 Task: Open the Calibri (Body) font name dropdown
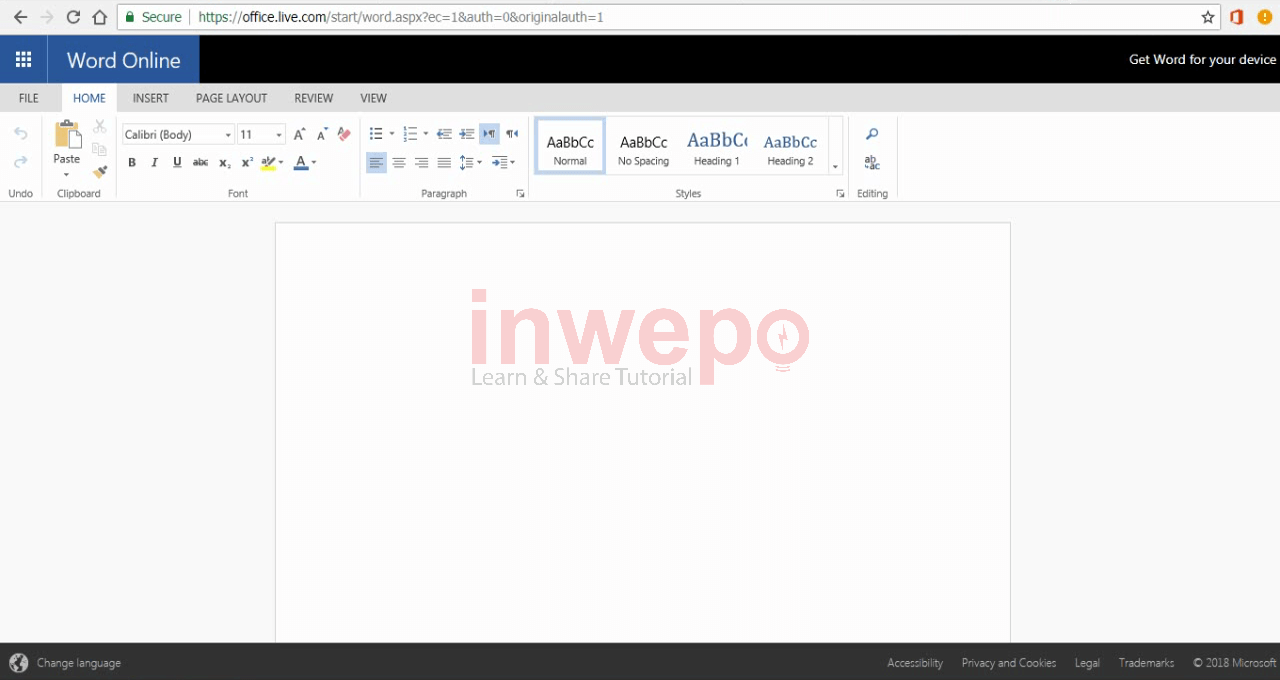coord(228,135)
